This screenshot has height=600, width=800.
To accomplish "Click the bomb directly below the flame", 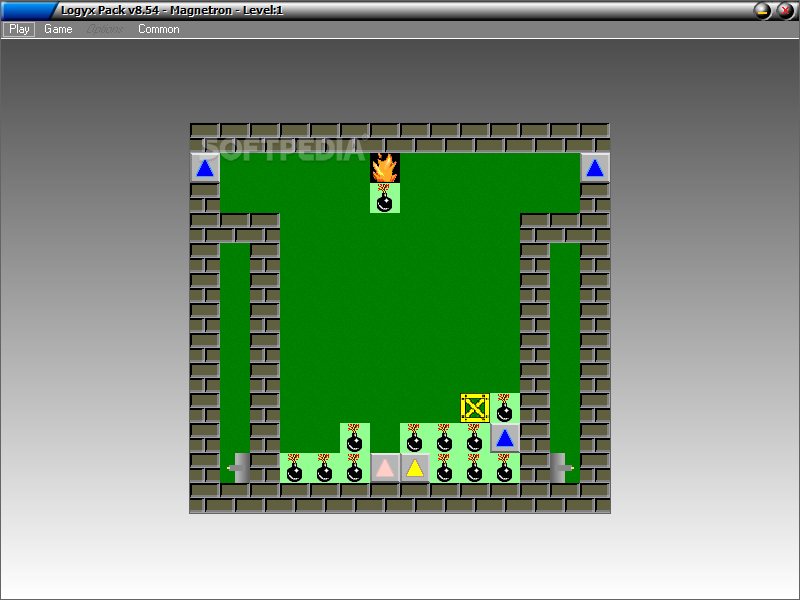I will click(x=385, y=198).
